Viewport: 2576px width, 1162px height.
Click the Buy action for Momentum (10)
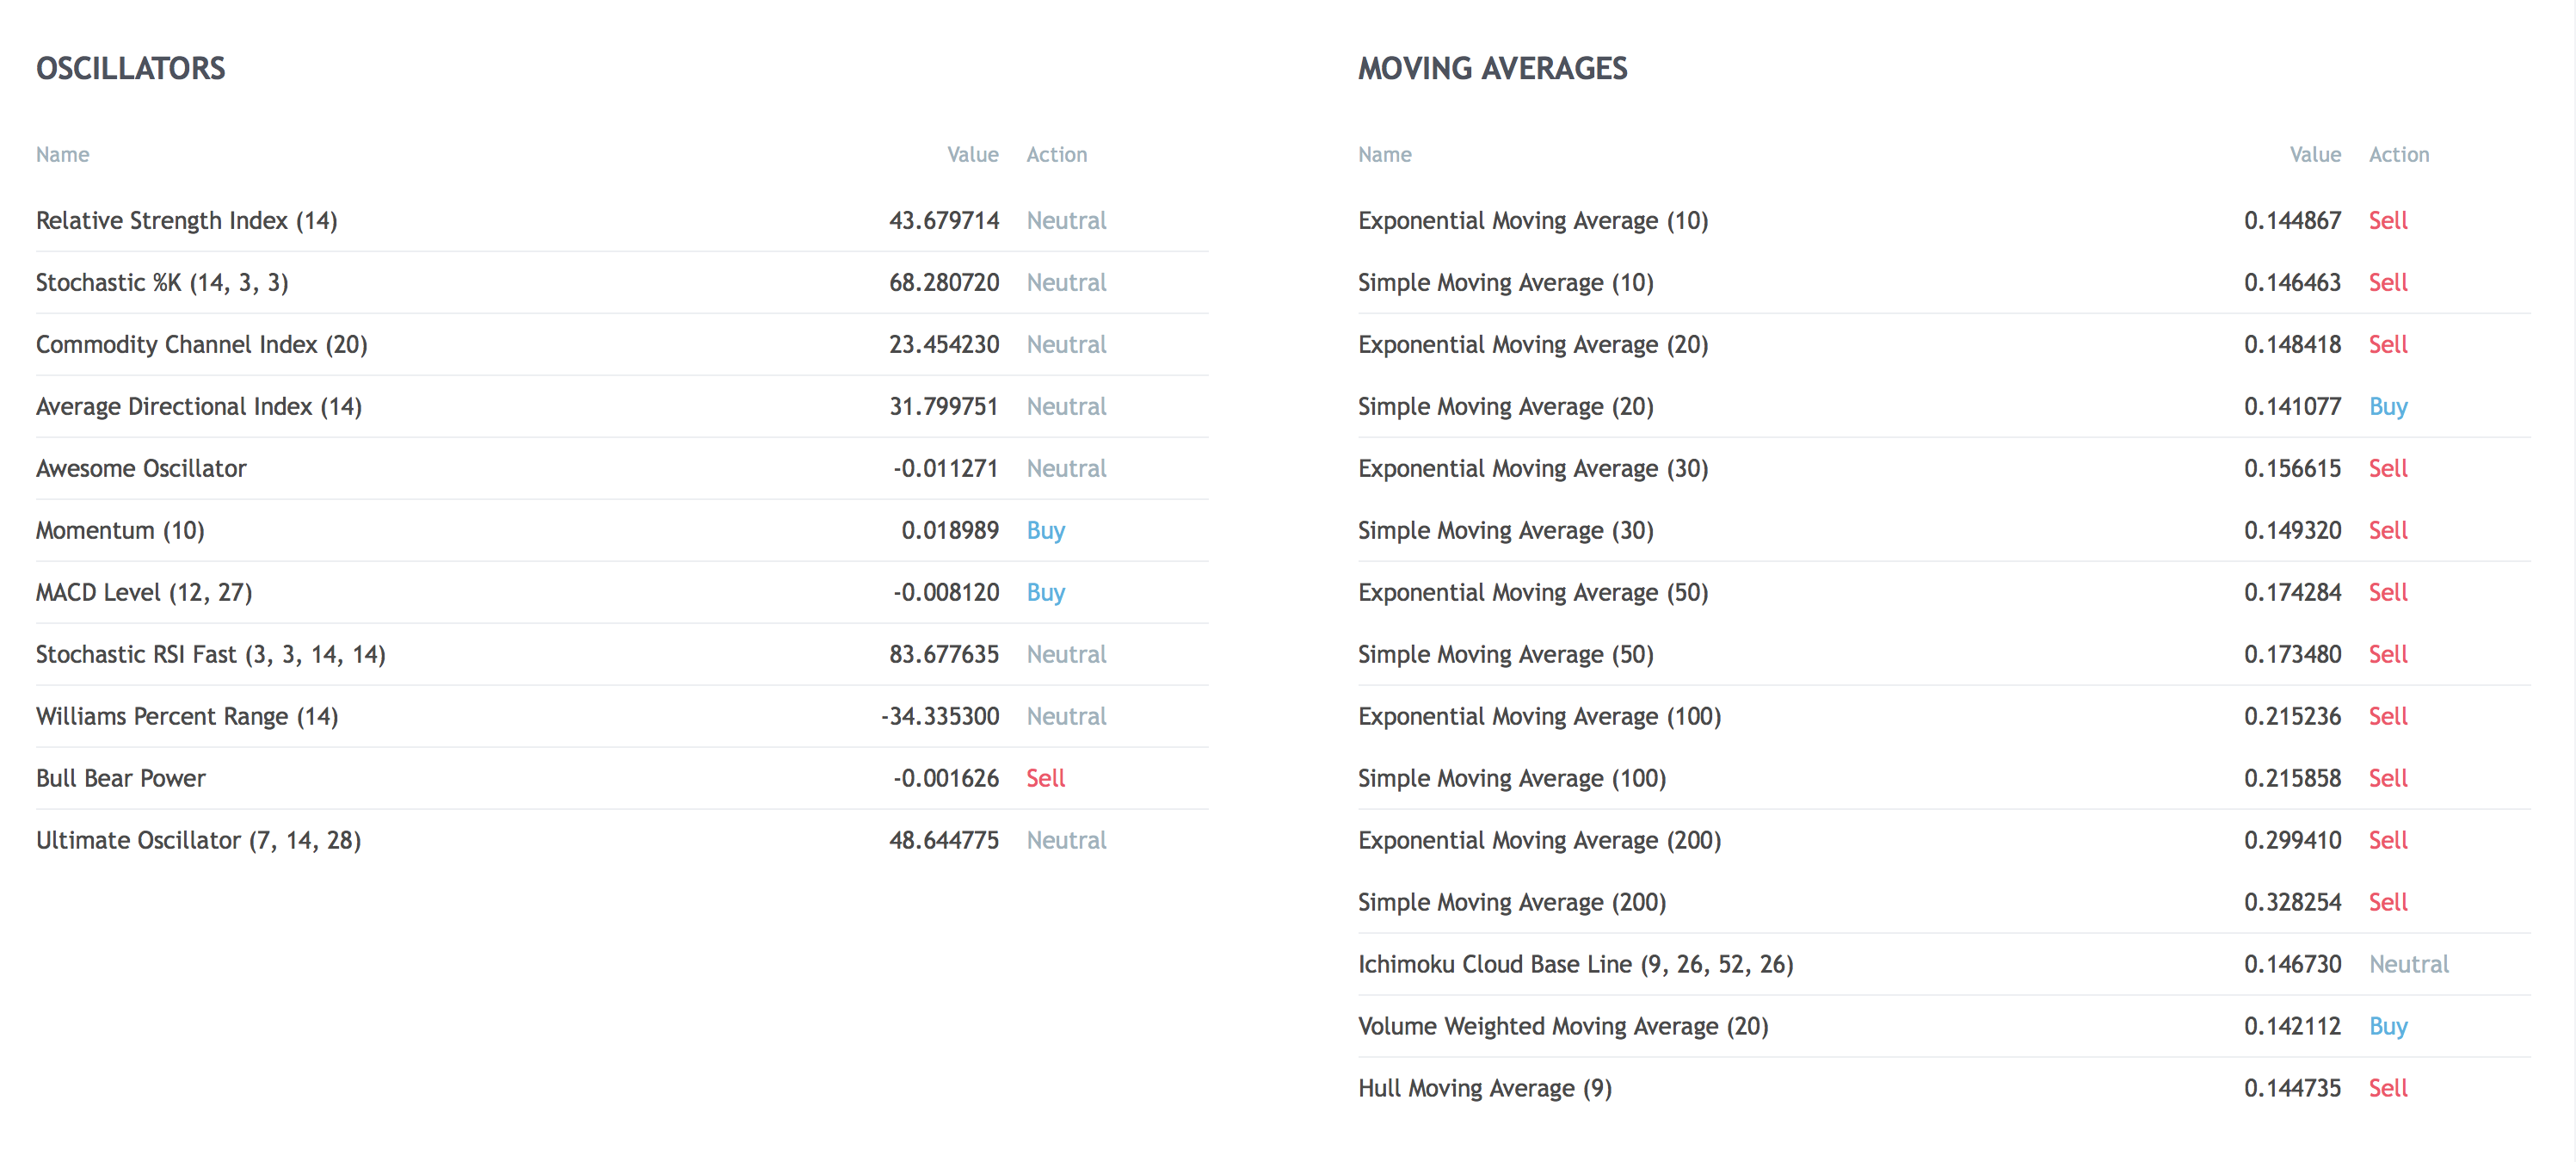pos(1045,530)
